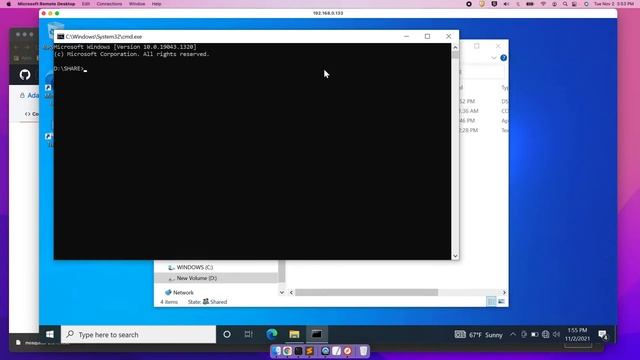This screenshot has height=360, width=640.
Task: Select the Command Prompt taskbar icon
Action: pyautogui.click(x=317, y=334)
